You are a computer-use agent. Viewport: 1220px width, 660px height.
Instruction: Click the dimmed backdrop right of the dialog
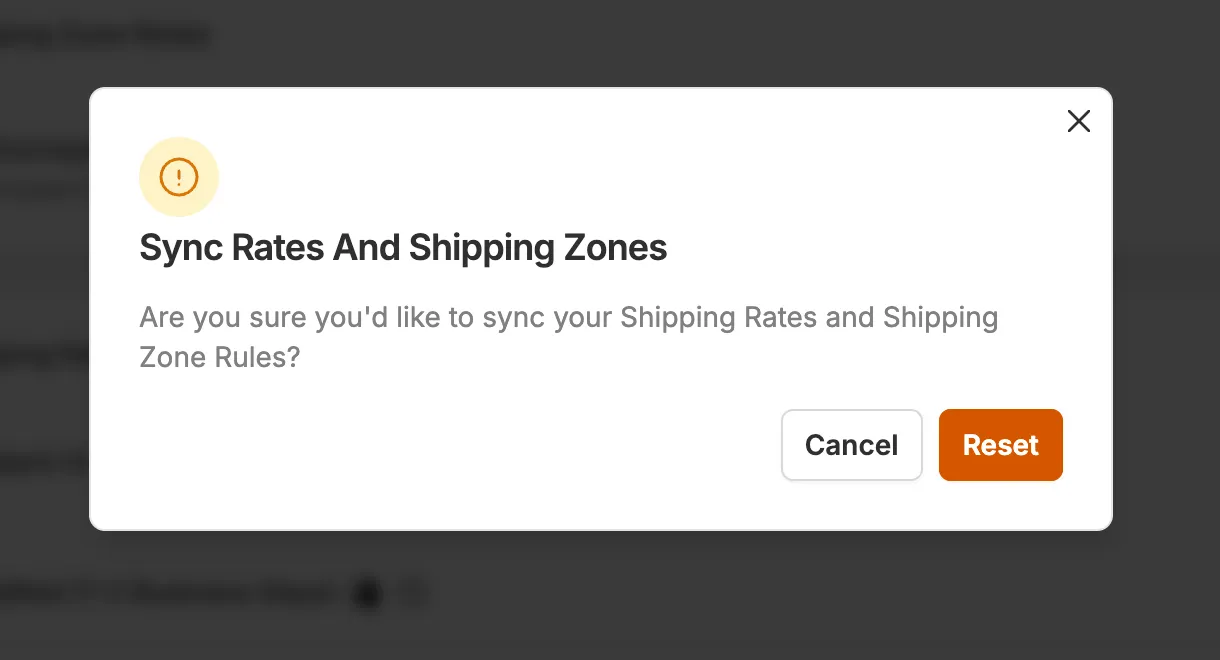(1166, 330)
